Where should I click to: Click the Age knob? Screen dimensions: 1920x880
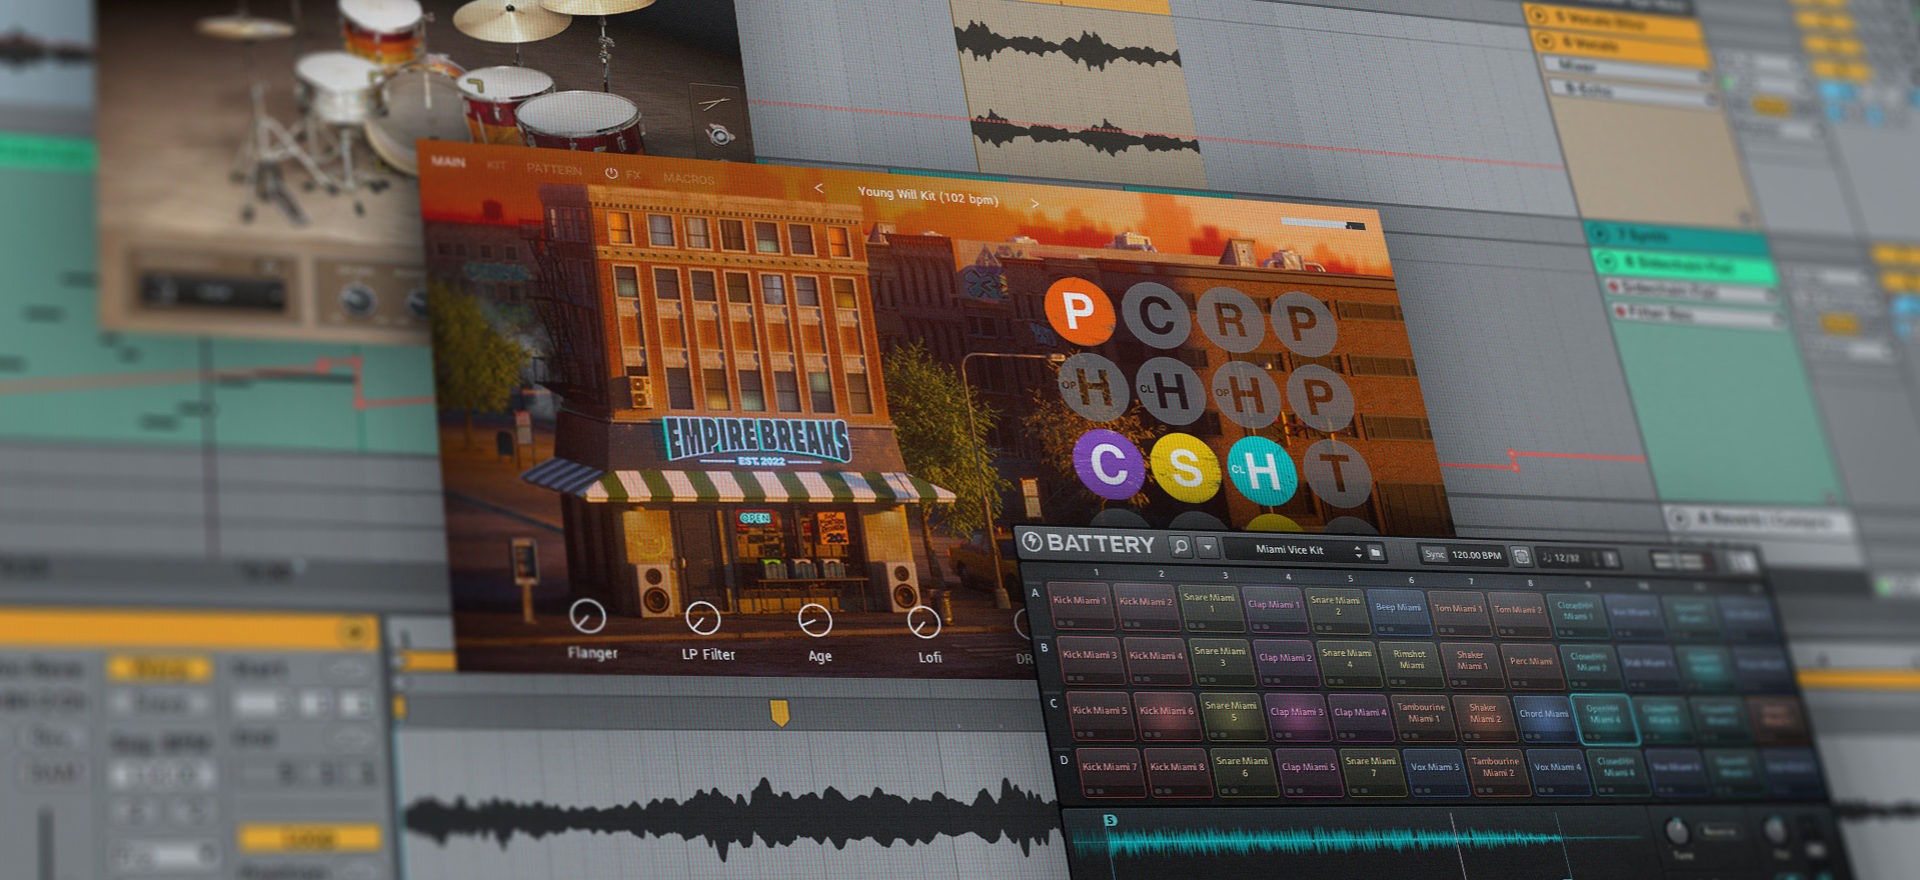point(815,621)
